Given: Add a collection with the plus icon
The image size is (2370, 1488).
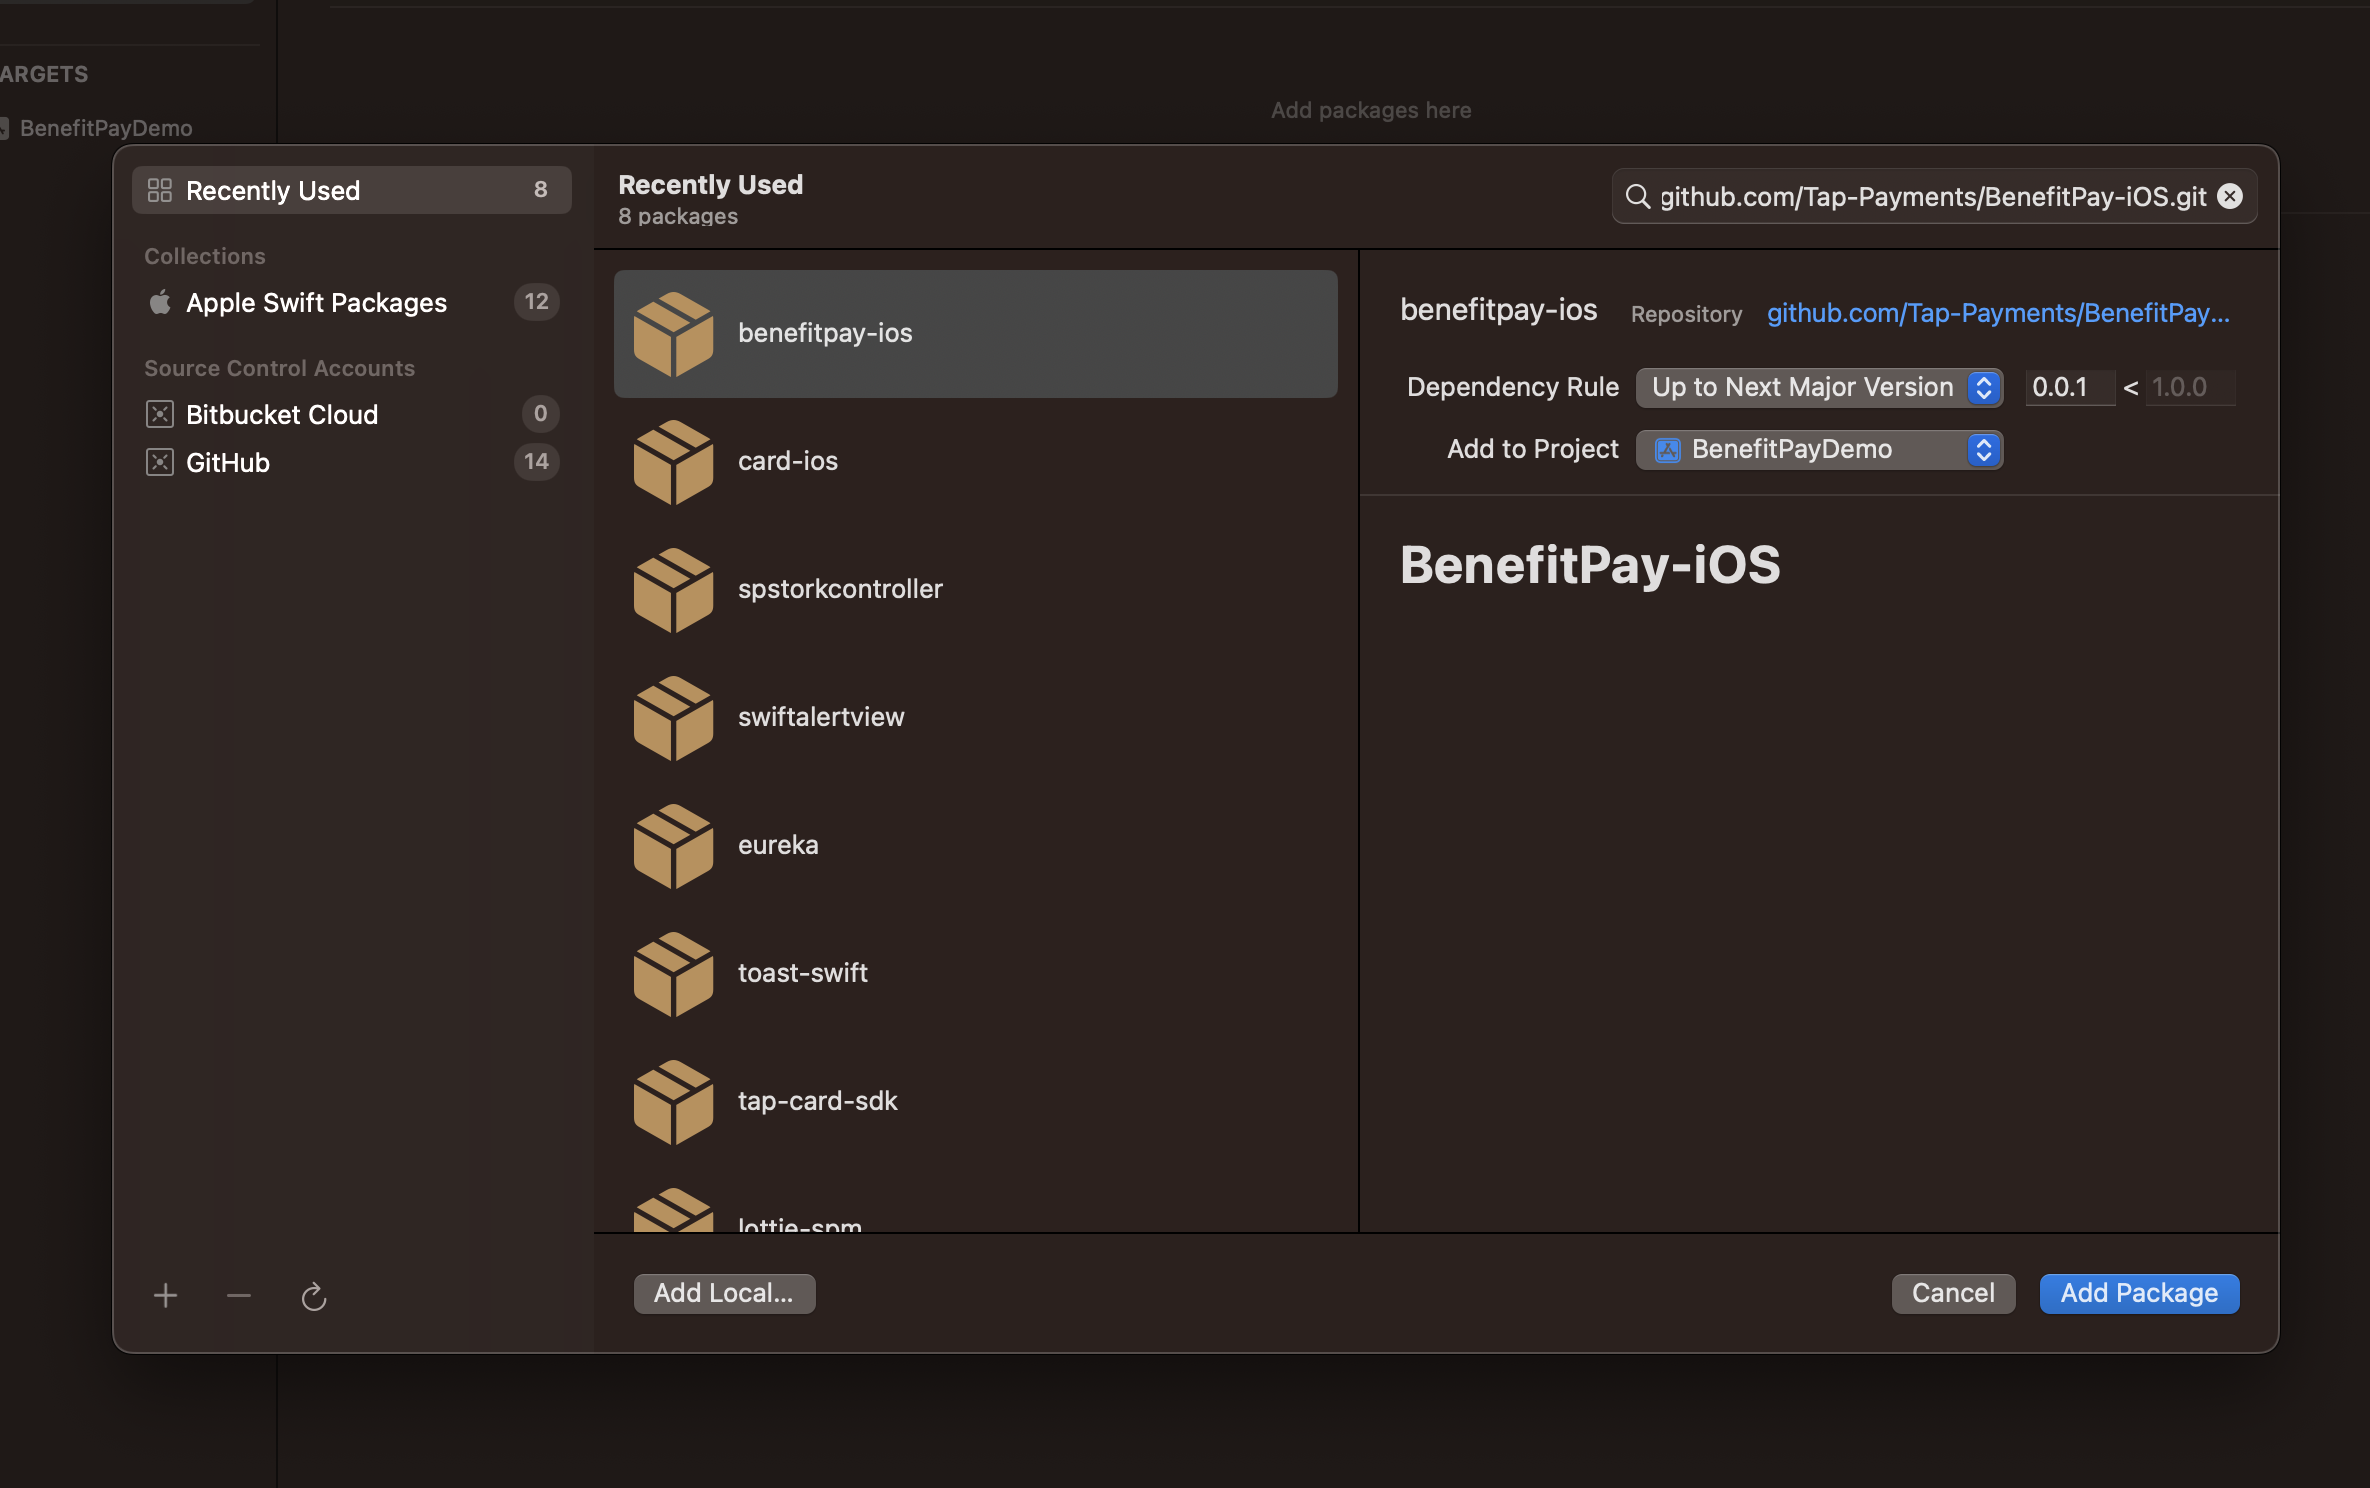Looking at the screenshot, I should click(165, 1296).
